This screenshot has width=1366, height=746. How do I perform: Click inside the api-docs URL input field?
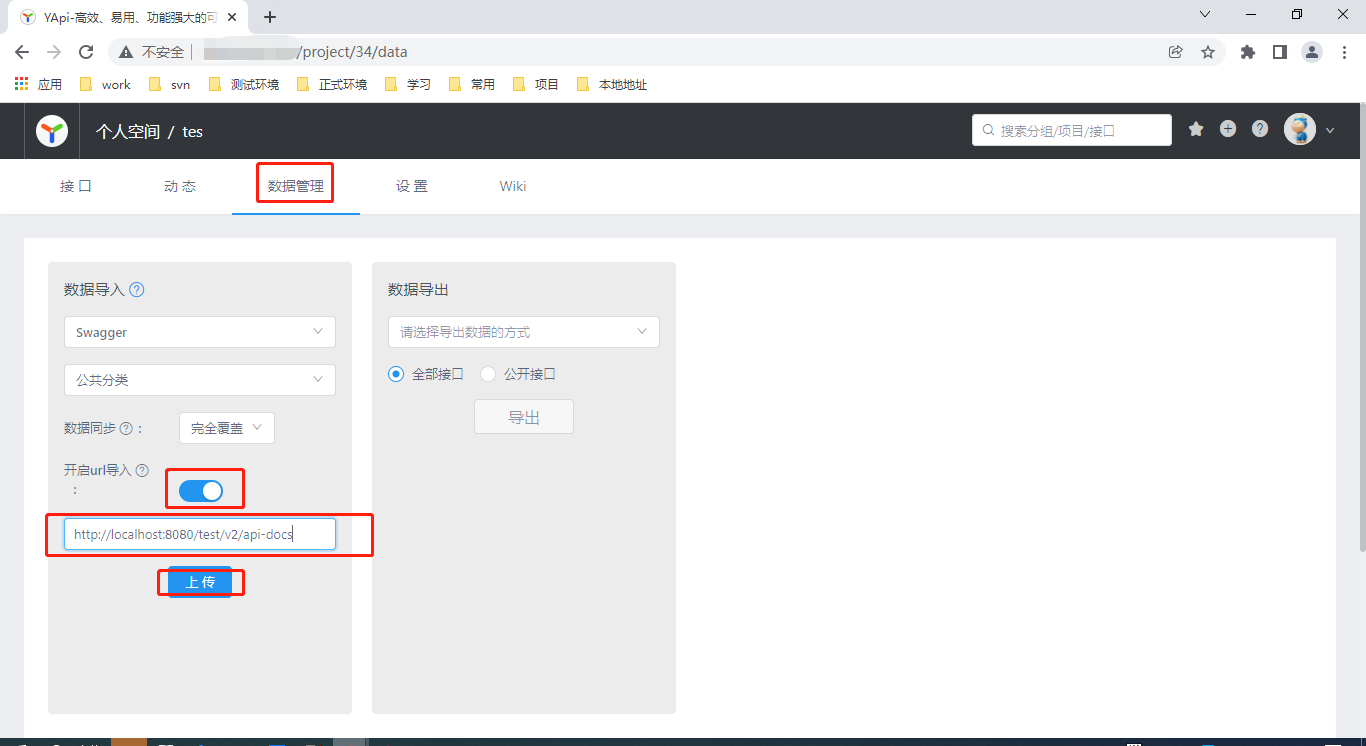199,533
